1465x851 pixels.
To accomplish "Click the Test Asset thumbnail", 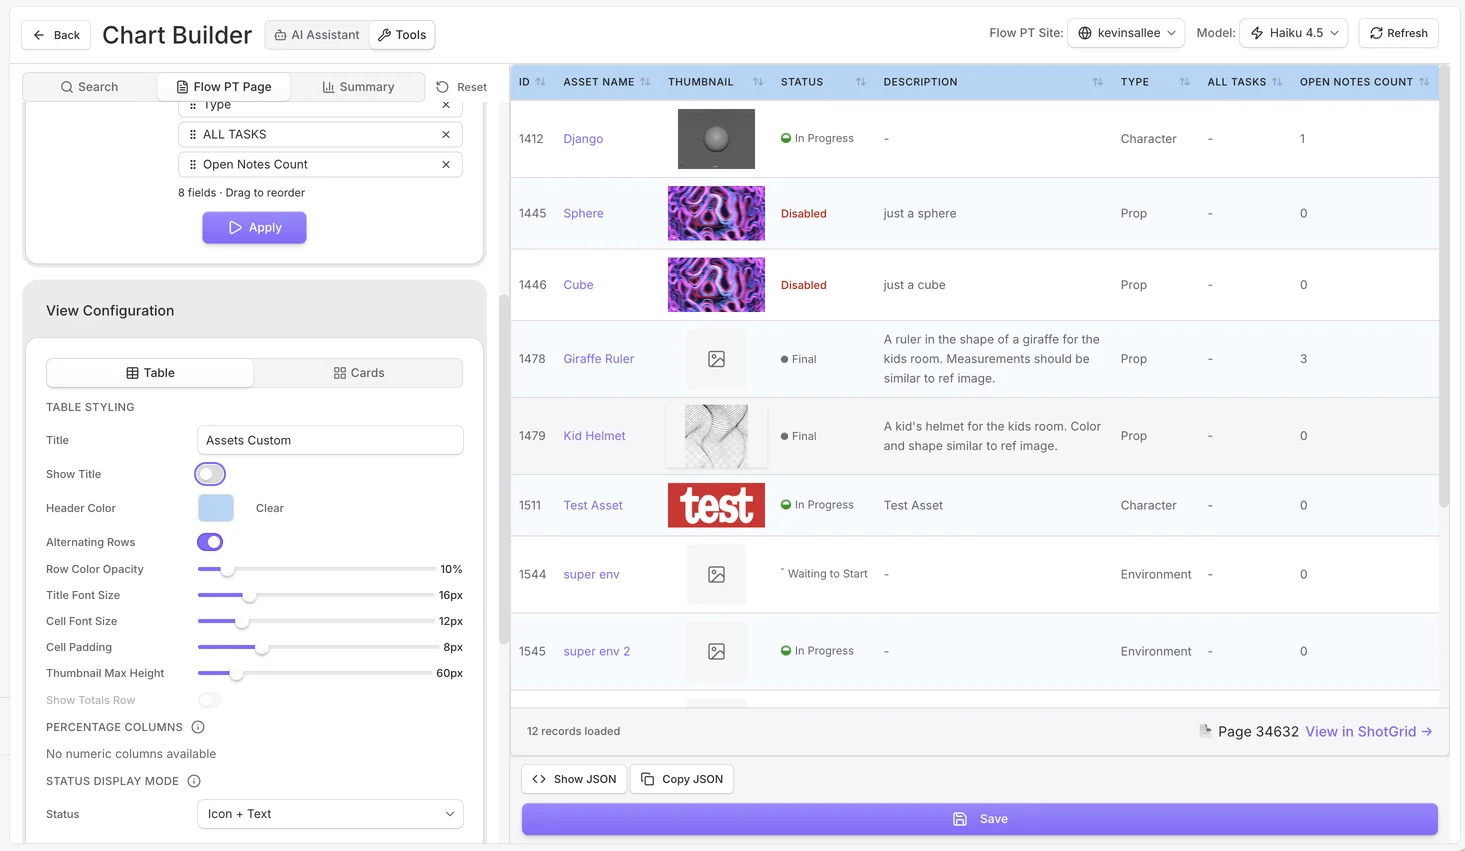I will [x=716, y=505].
